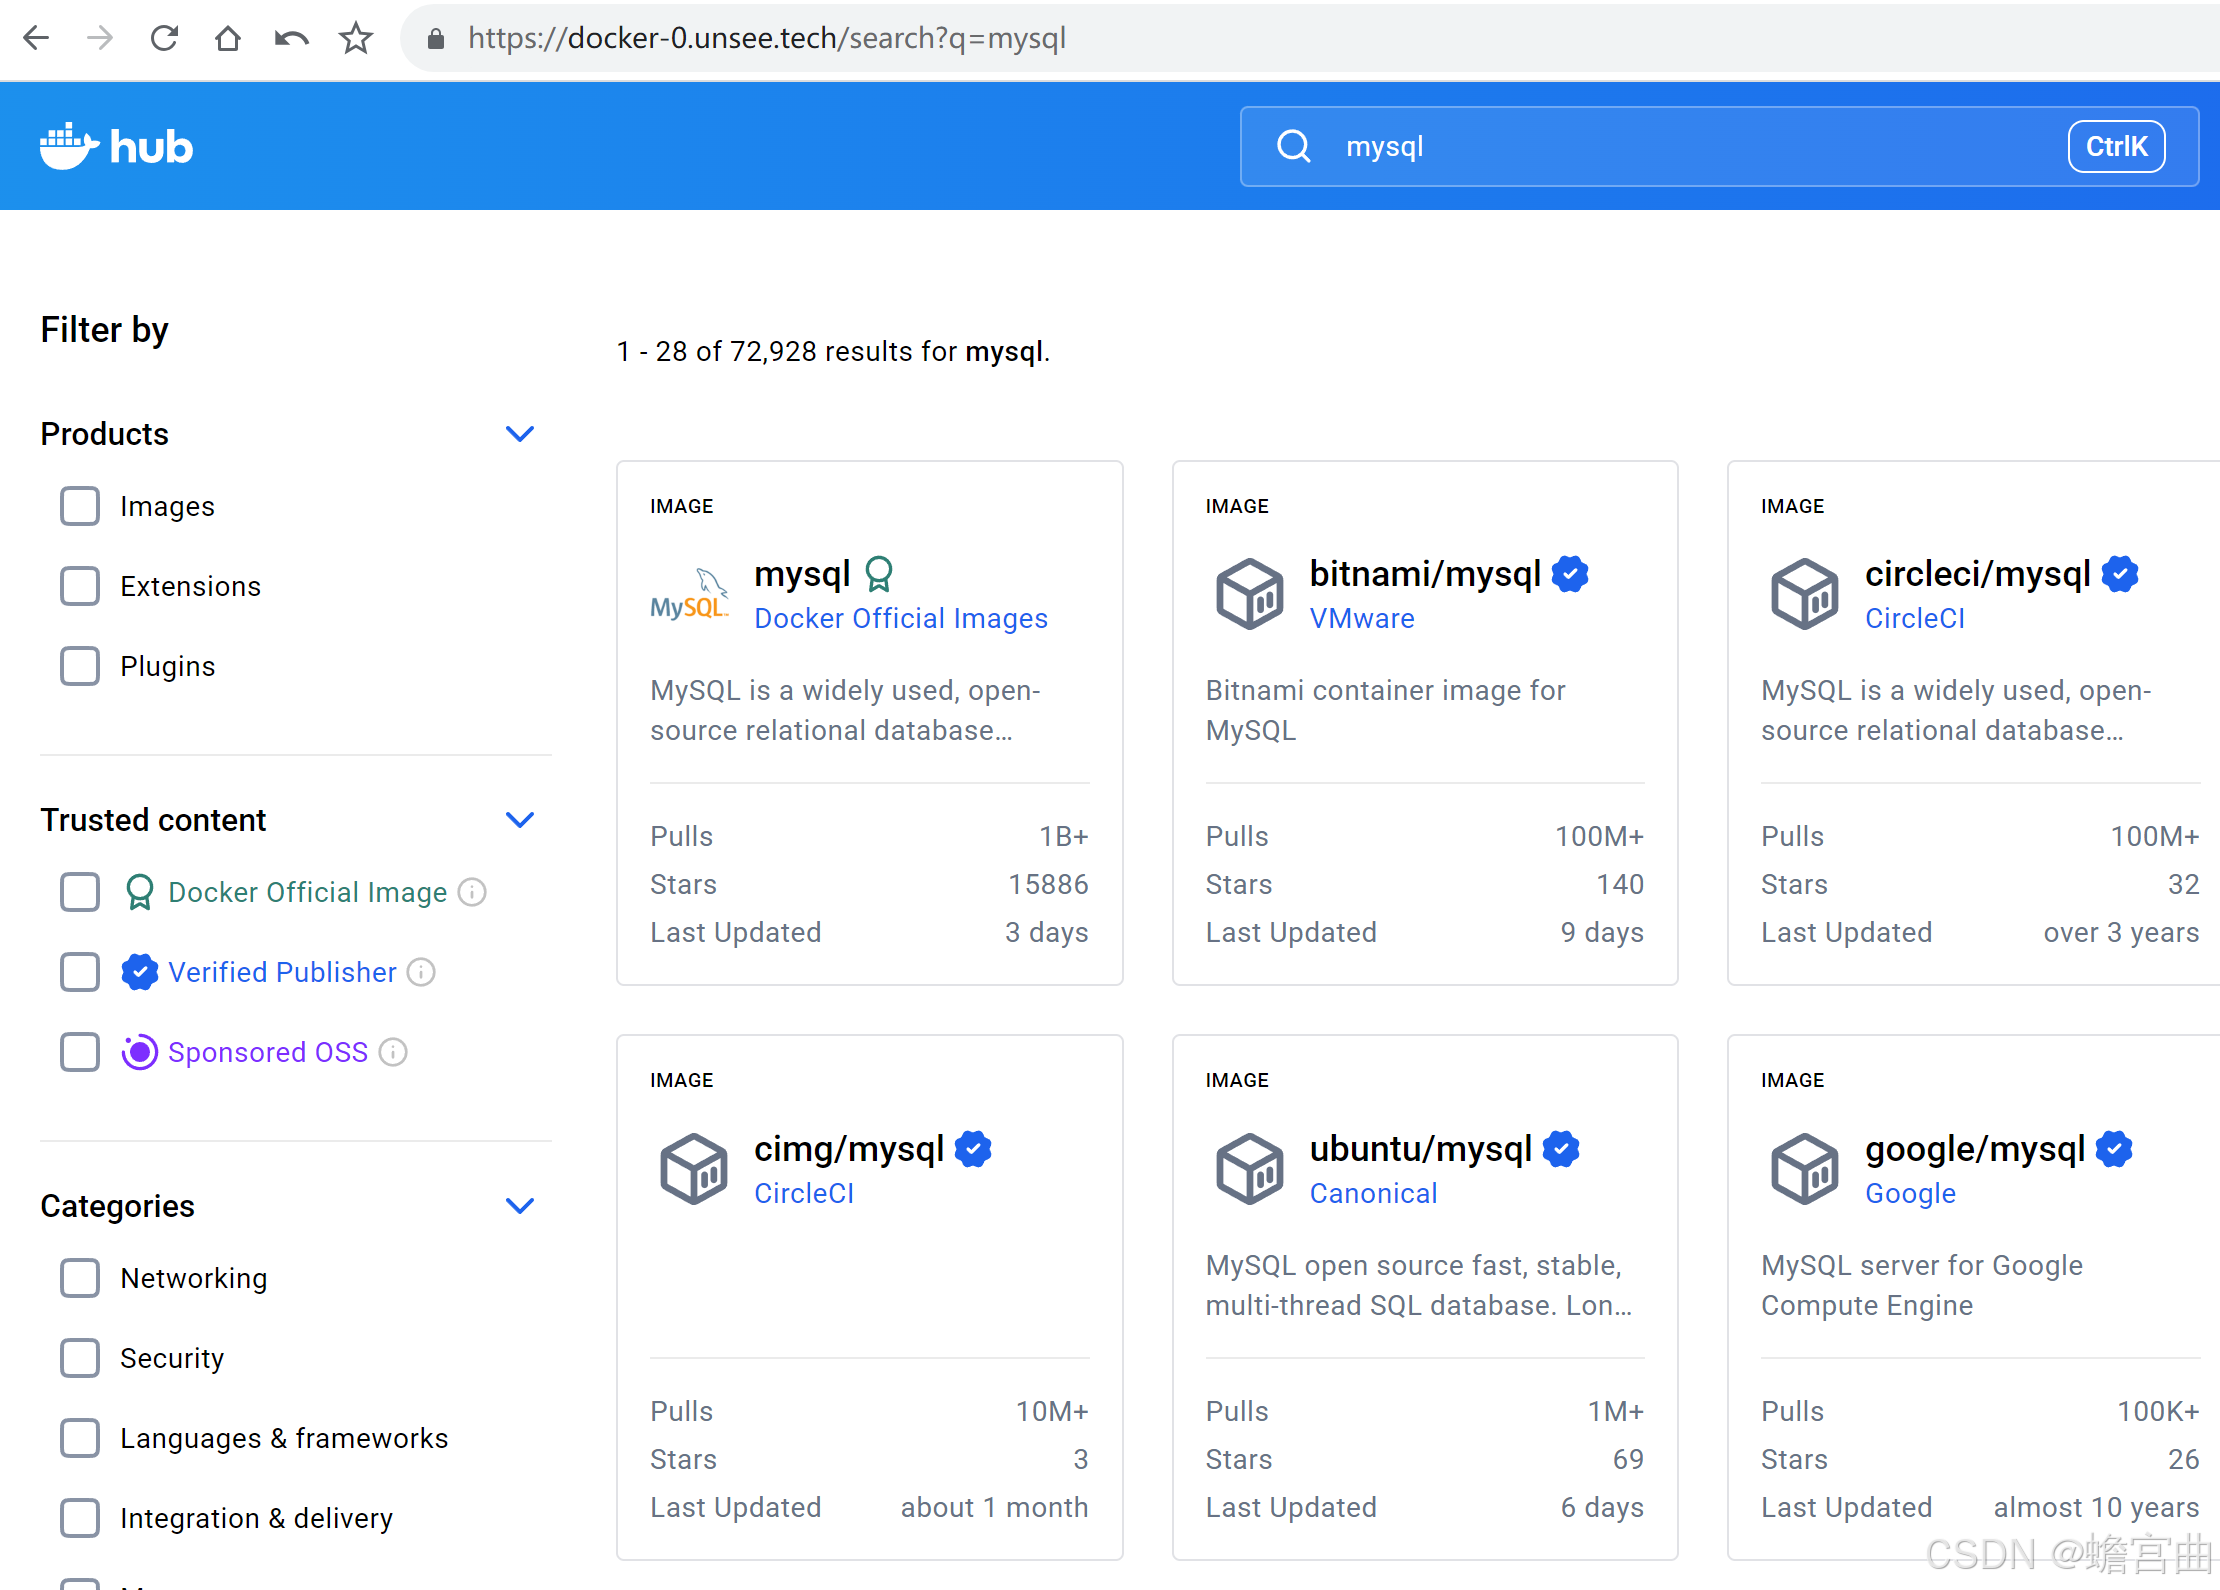Click verified badge beside bitnami/mysql
Screen dimensions: 2220x1590
1570,574
